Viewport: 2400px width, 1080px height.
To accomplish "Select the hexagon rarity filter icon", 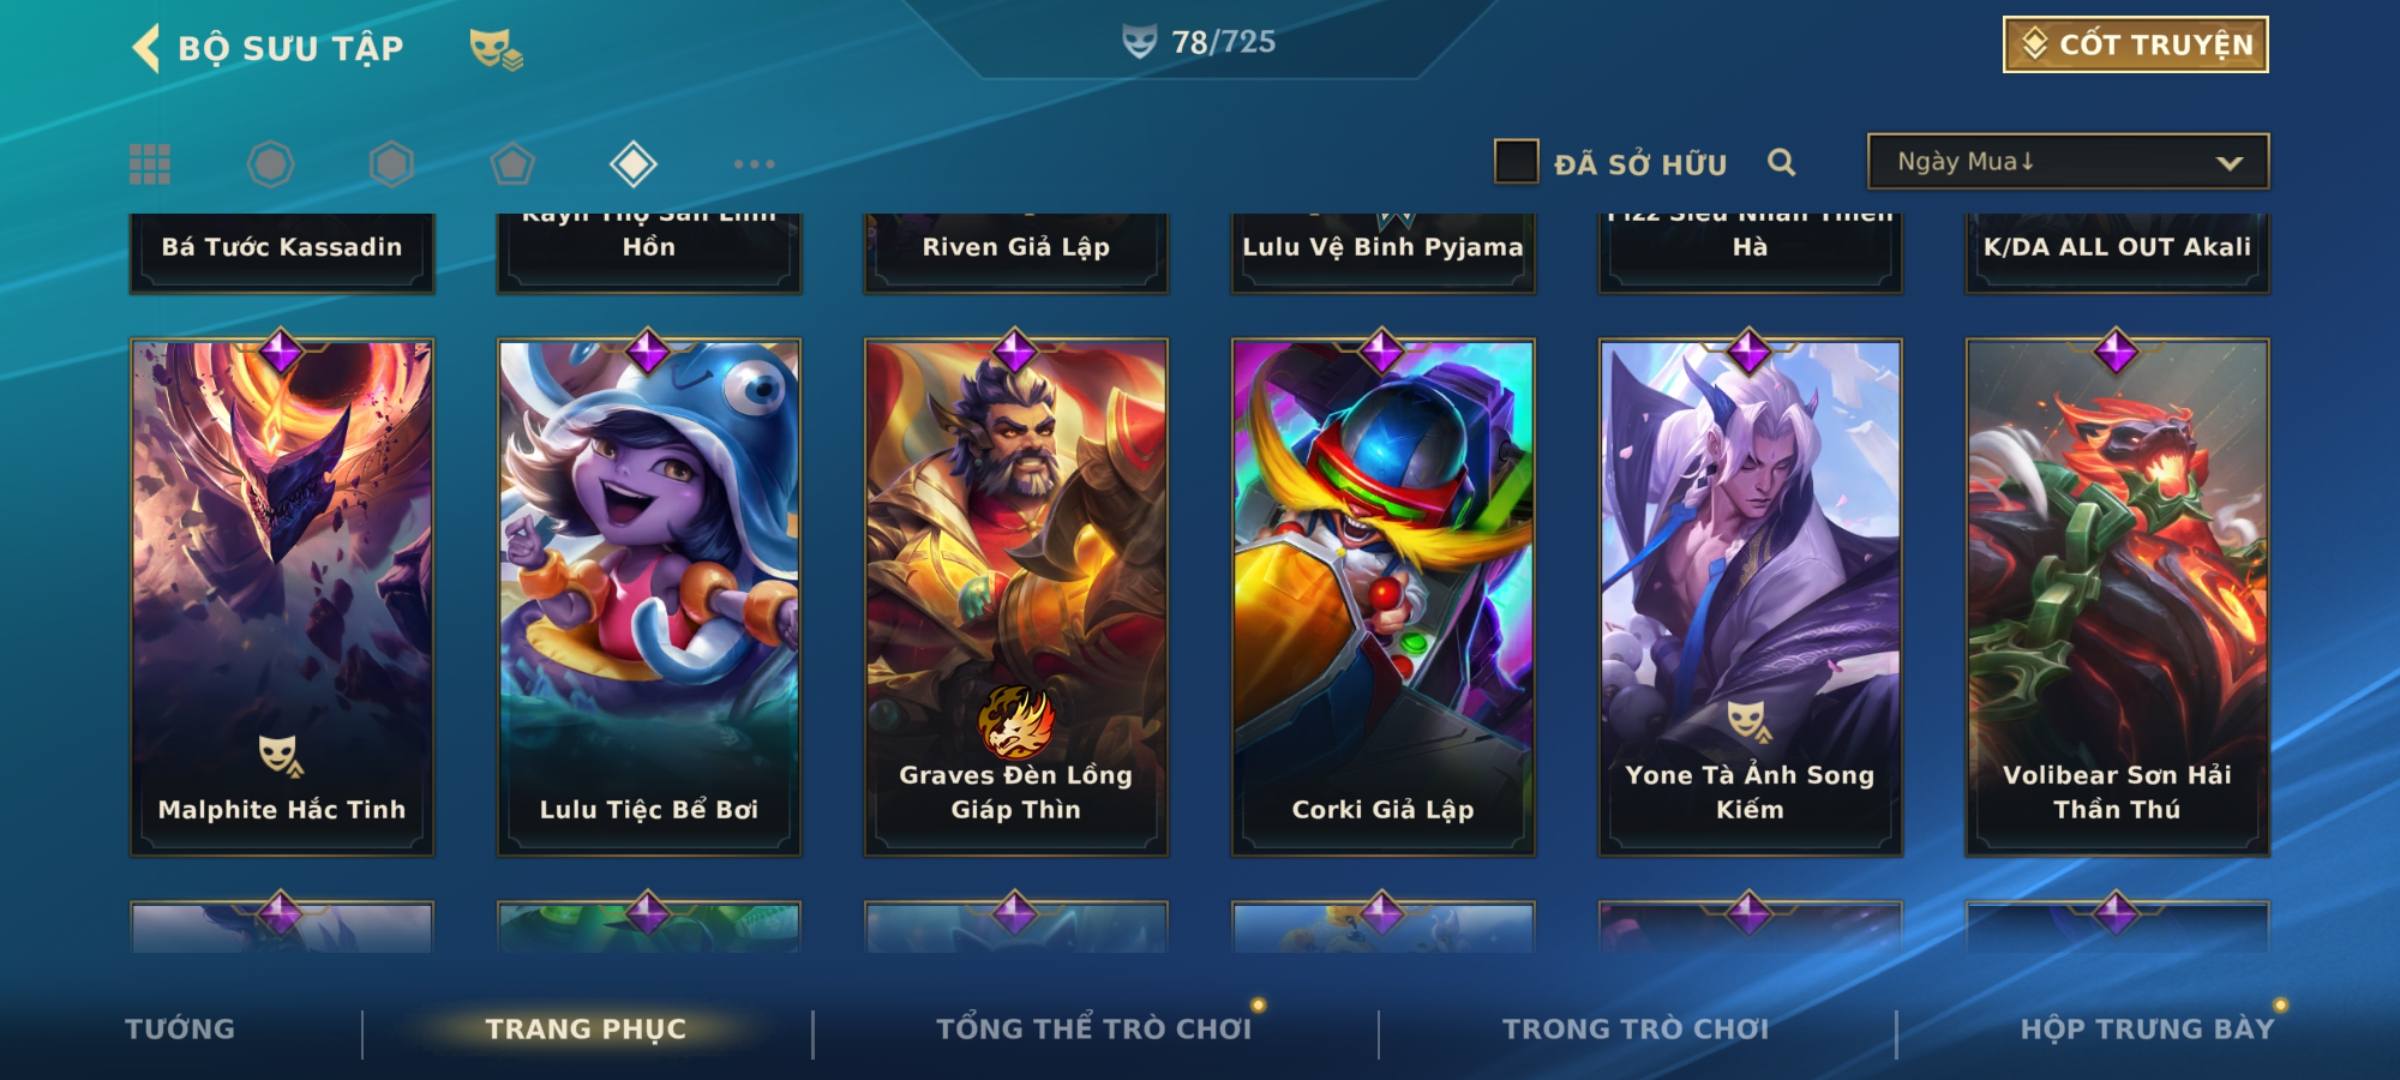I will 391,164.
